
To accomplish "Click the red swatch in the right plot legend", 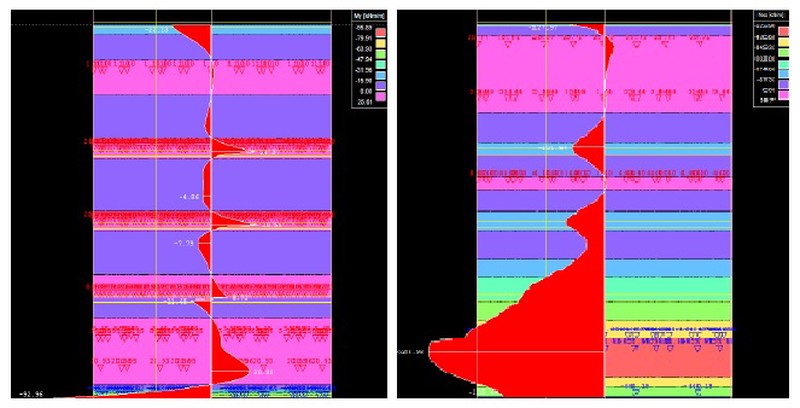I will (x=783, y=33).
